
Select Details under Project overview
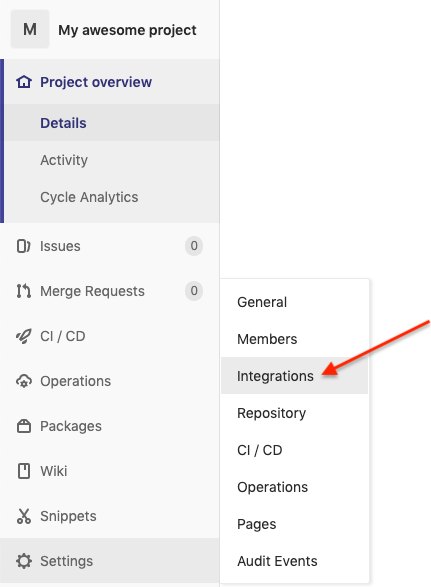[x=63, y=123]
